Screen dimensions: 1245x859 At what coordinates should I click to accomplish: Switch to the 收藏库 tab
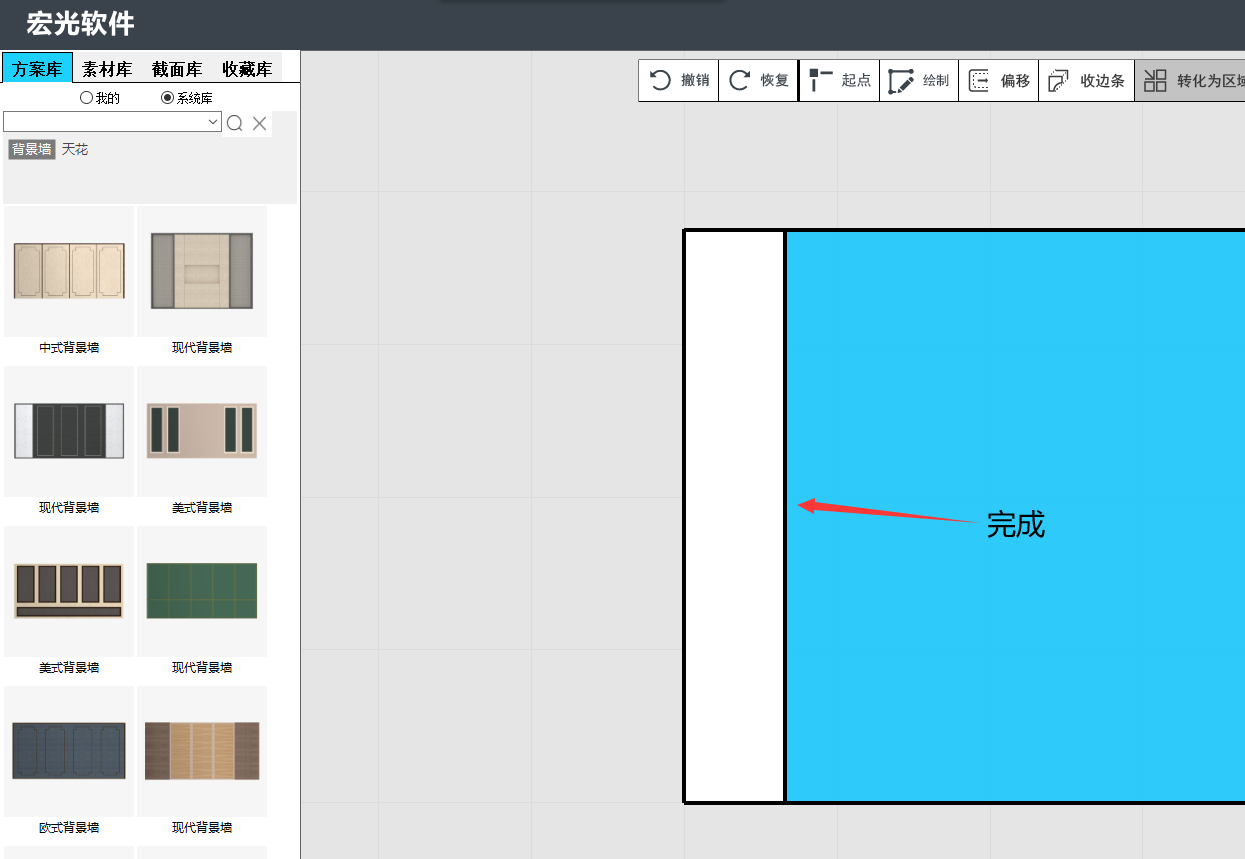click(247, 69)
